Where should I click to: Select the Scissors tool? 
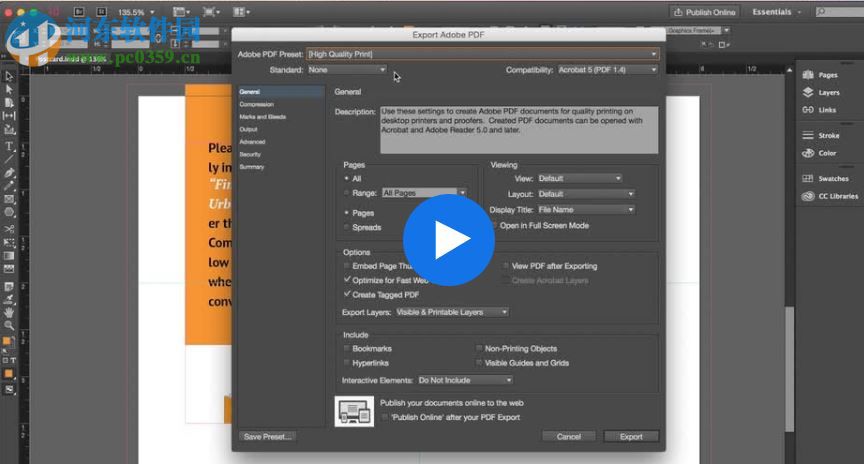click(9, 228)
